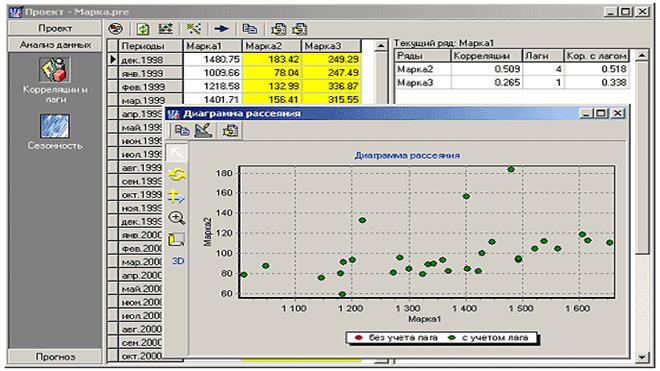660x371 pixels.
Task: Click the yellow move arrows chart tool
Action: (x=177, y=197)
